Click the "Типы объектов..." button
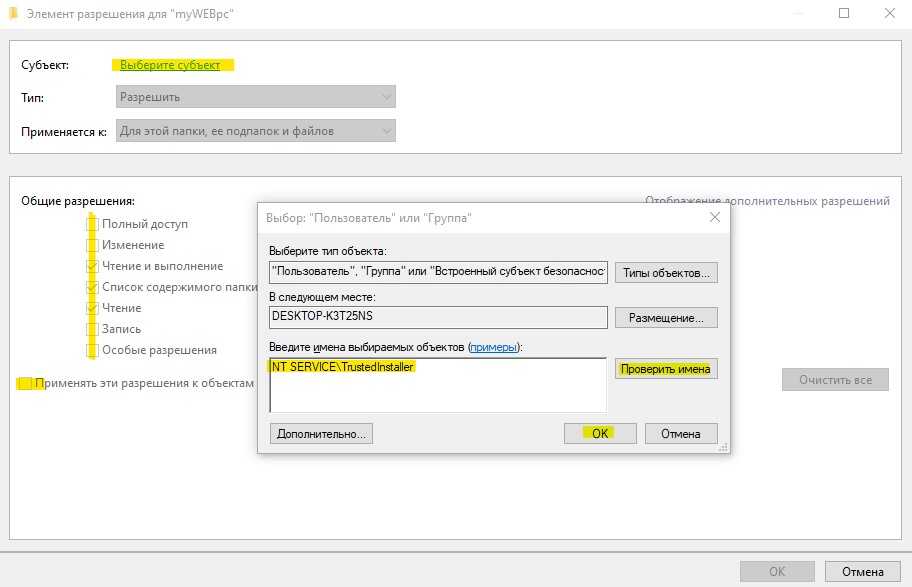Viewport: 912px width, 587px height. [666, 273]
